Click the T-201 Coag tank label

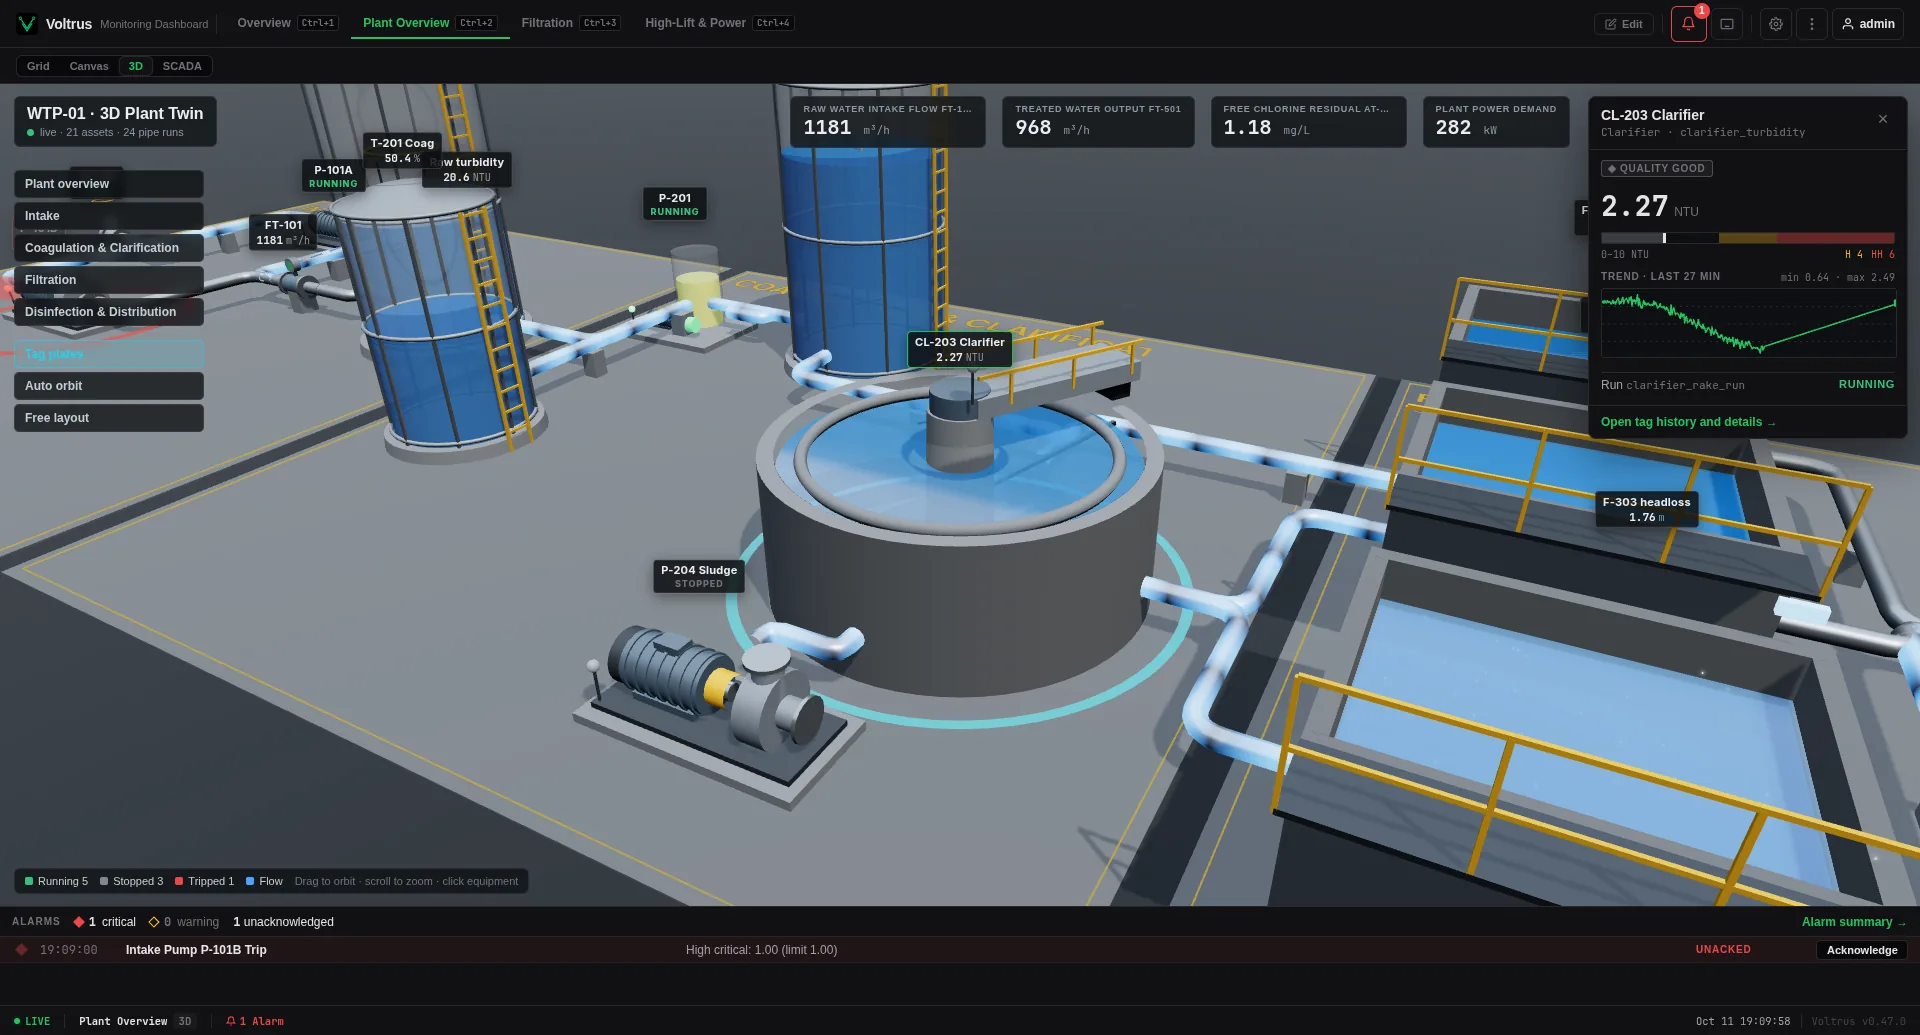402,150
